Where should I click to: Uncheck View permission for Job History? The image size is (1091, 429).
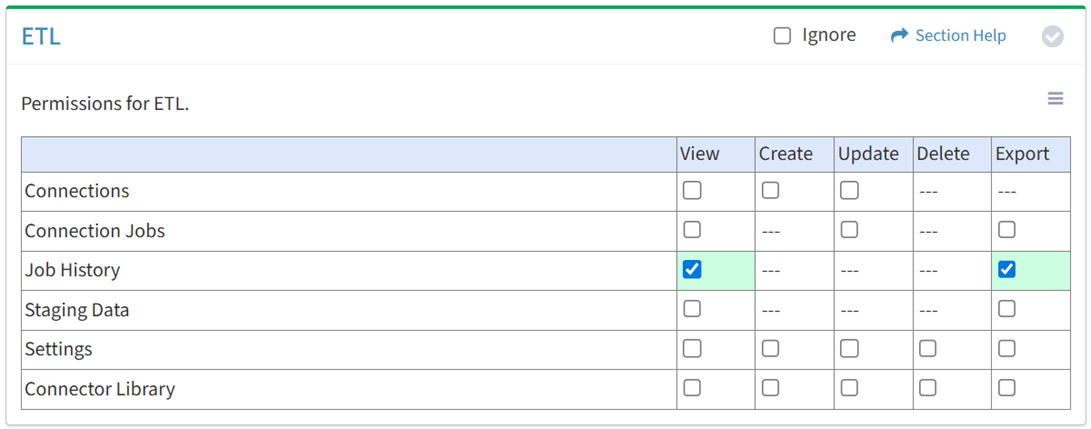coord(692,269)
